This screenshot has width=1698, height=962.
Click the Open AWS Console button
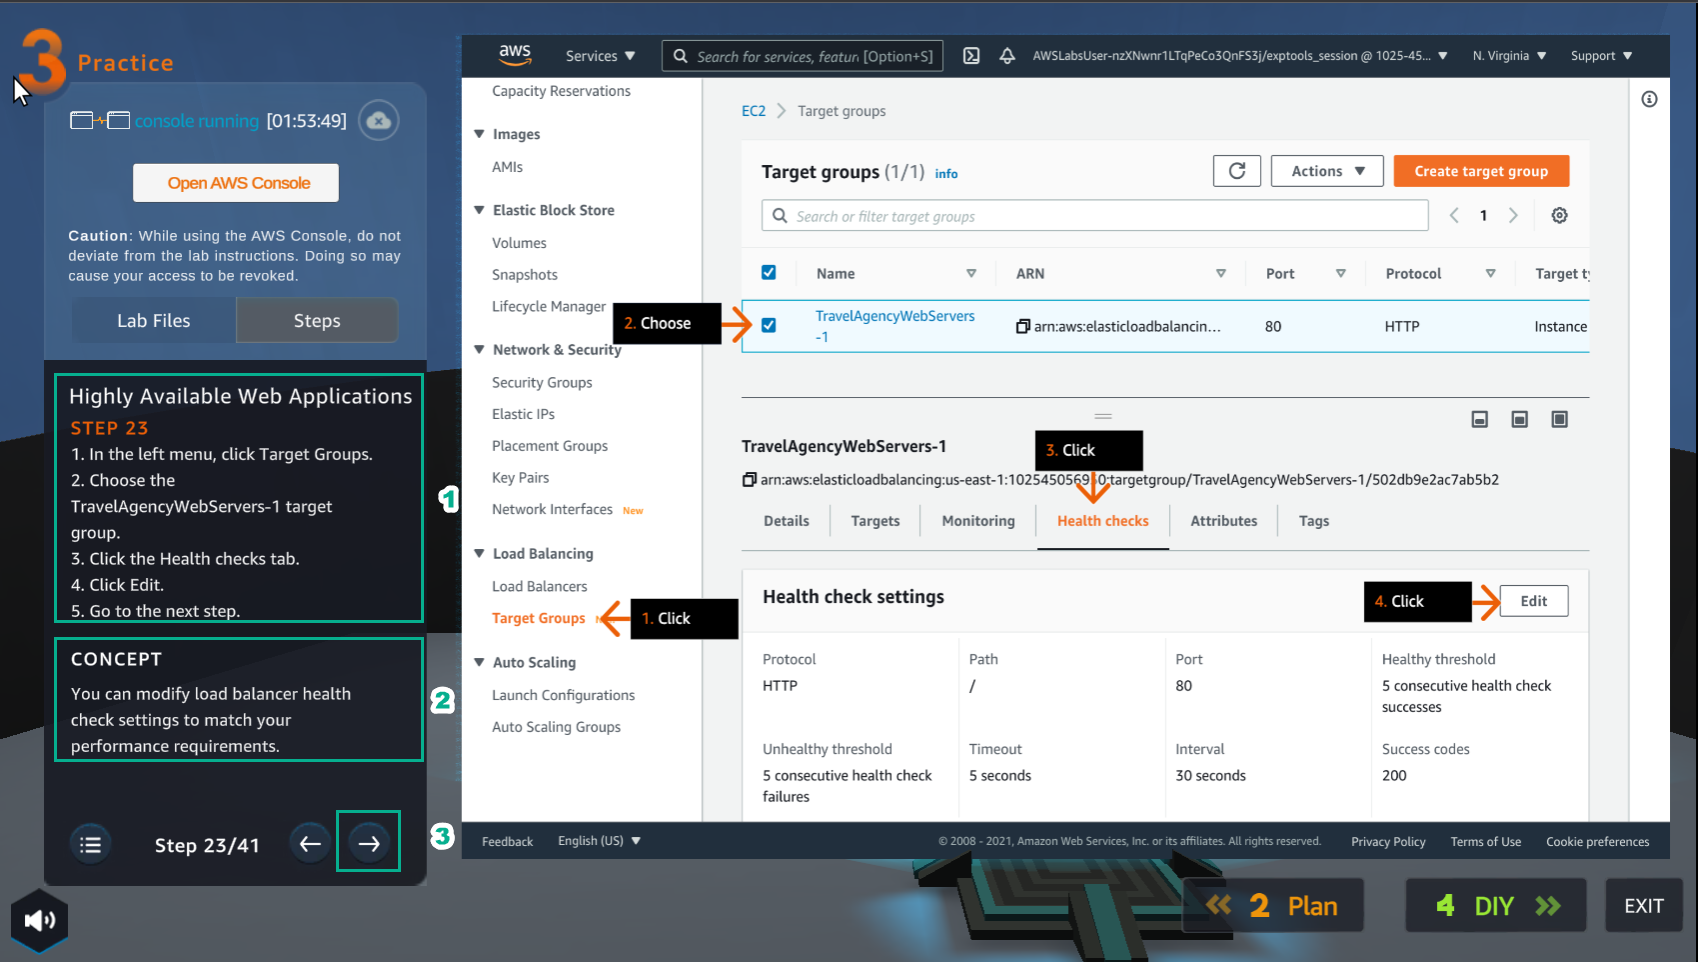(236, 183)
